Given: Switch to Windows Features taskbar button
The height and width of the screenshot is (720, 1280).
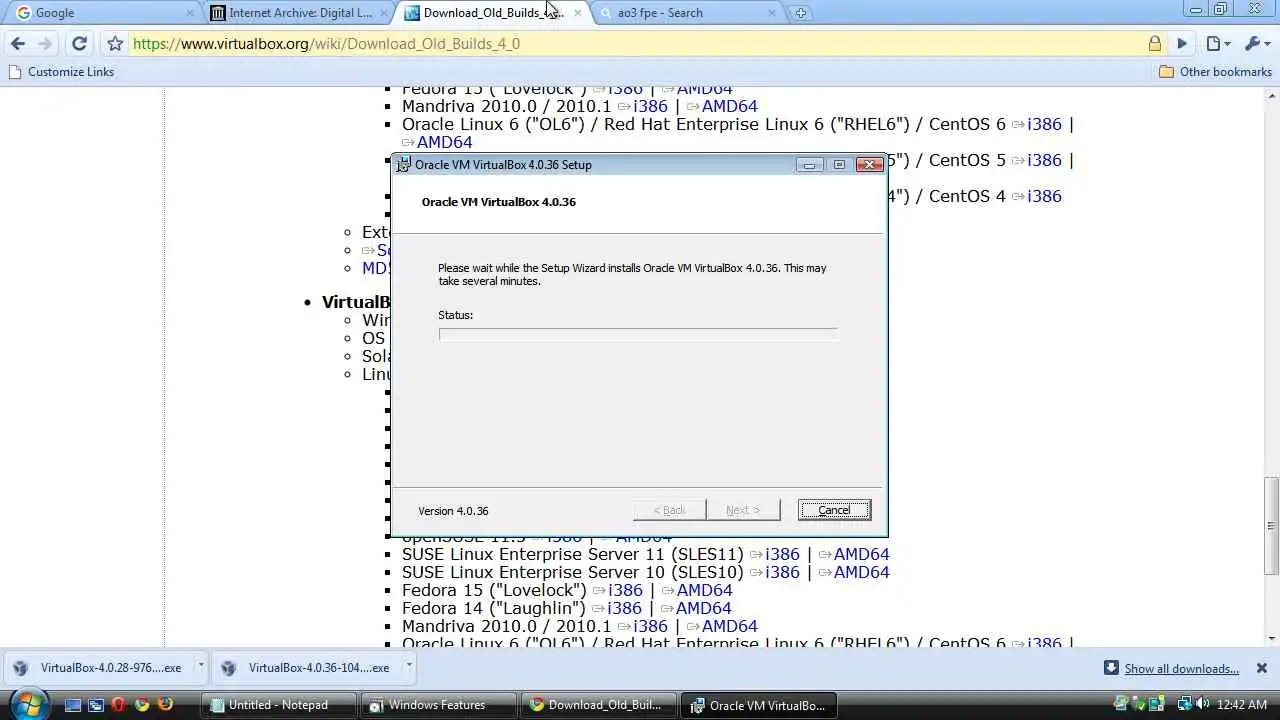Looking at the screenshot, I should [437, 705].
